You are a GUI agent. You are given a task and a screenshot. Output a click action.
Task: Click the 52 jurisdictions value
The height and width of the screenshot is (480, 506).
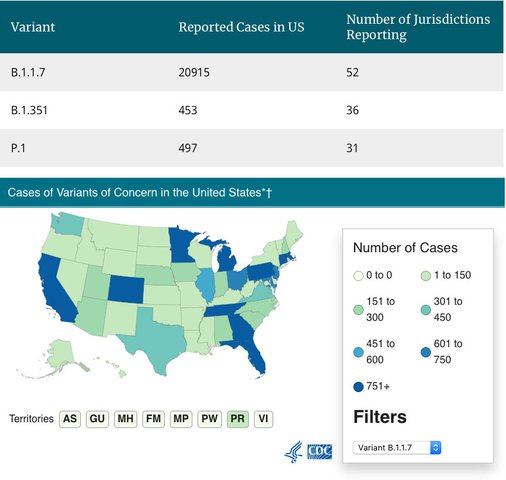pos(352,72)
